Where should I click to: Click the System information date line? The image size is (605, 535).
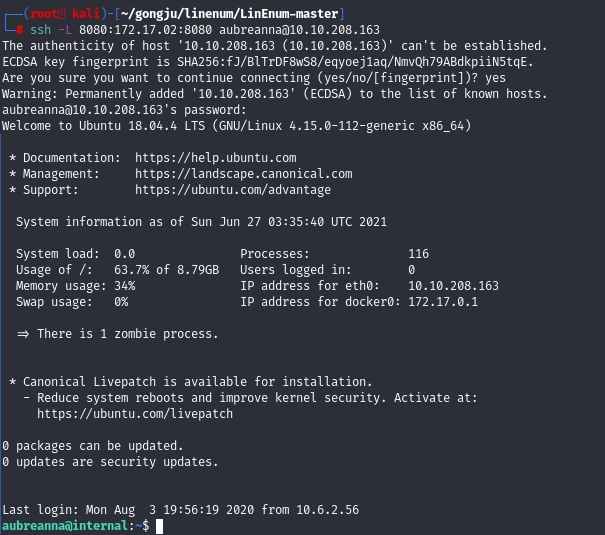point(201,222)
